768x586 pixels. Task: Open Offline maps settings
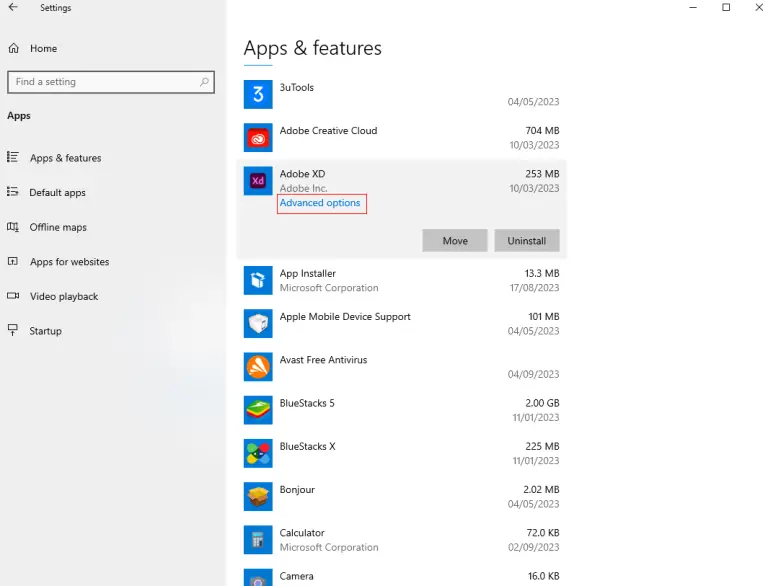[58, 227]
